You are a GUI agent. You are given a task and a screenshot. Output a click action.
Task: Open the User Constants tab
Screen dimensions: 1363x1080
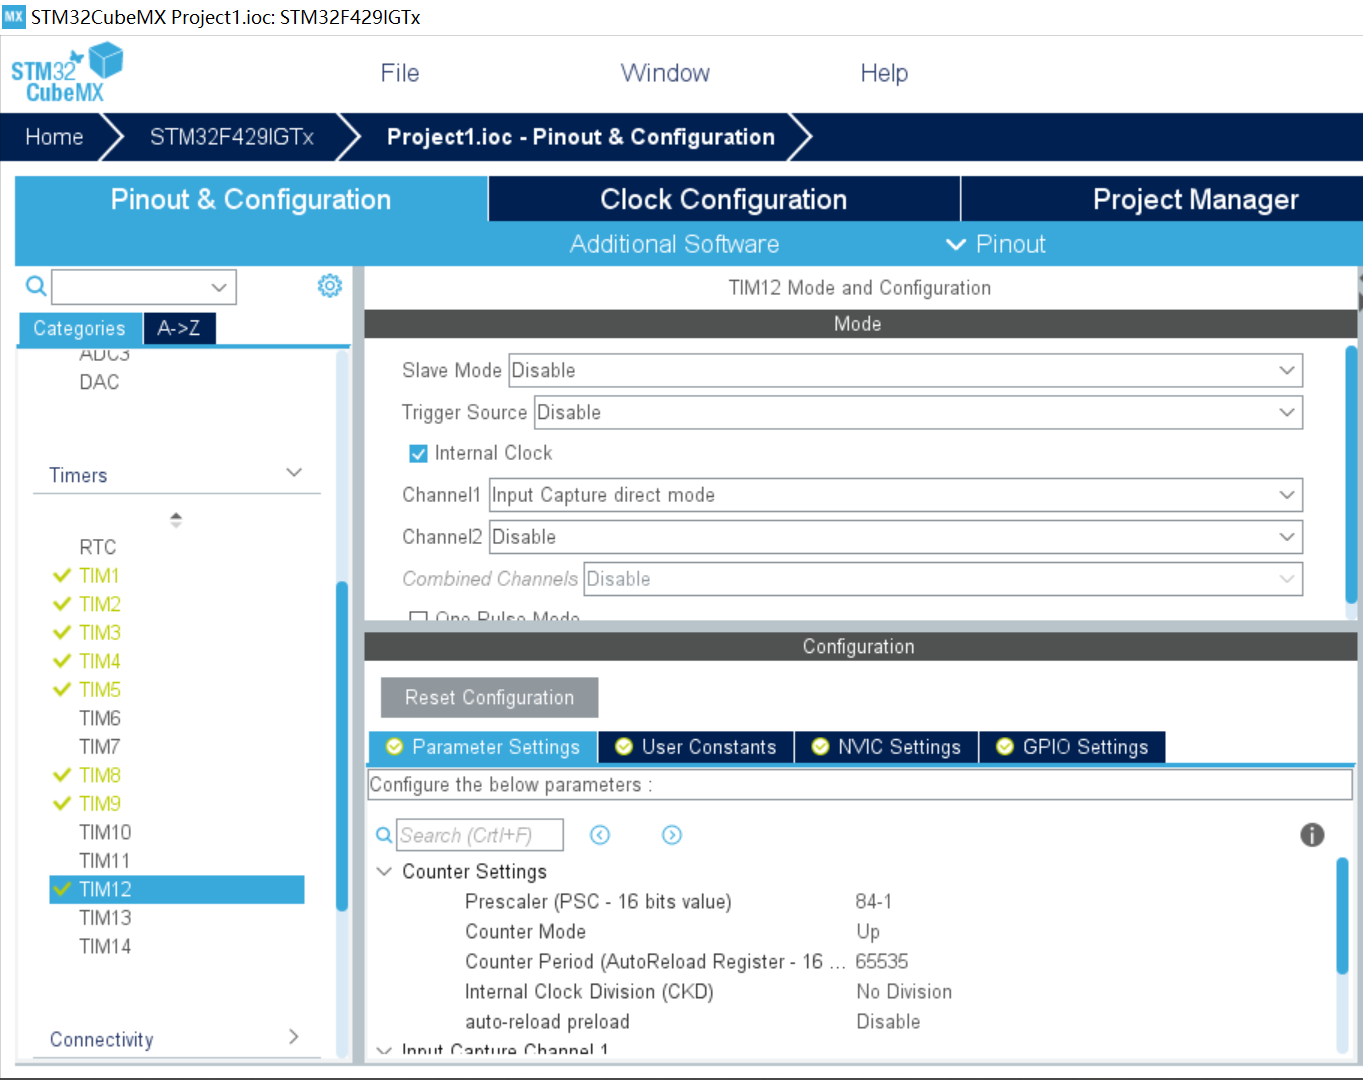click(x=696, y=747)
